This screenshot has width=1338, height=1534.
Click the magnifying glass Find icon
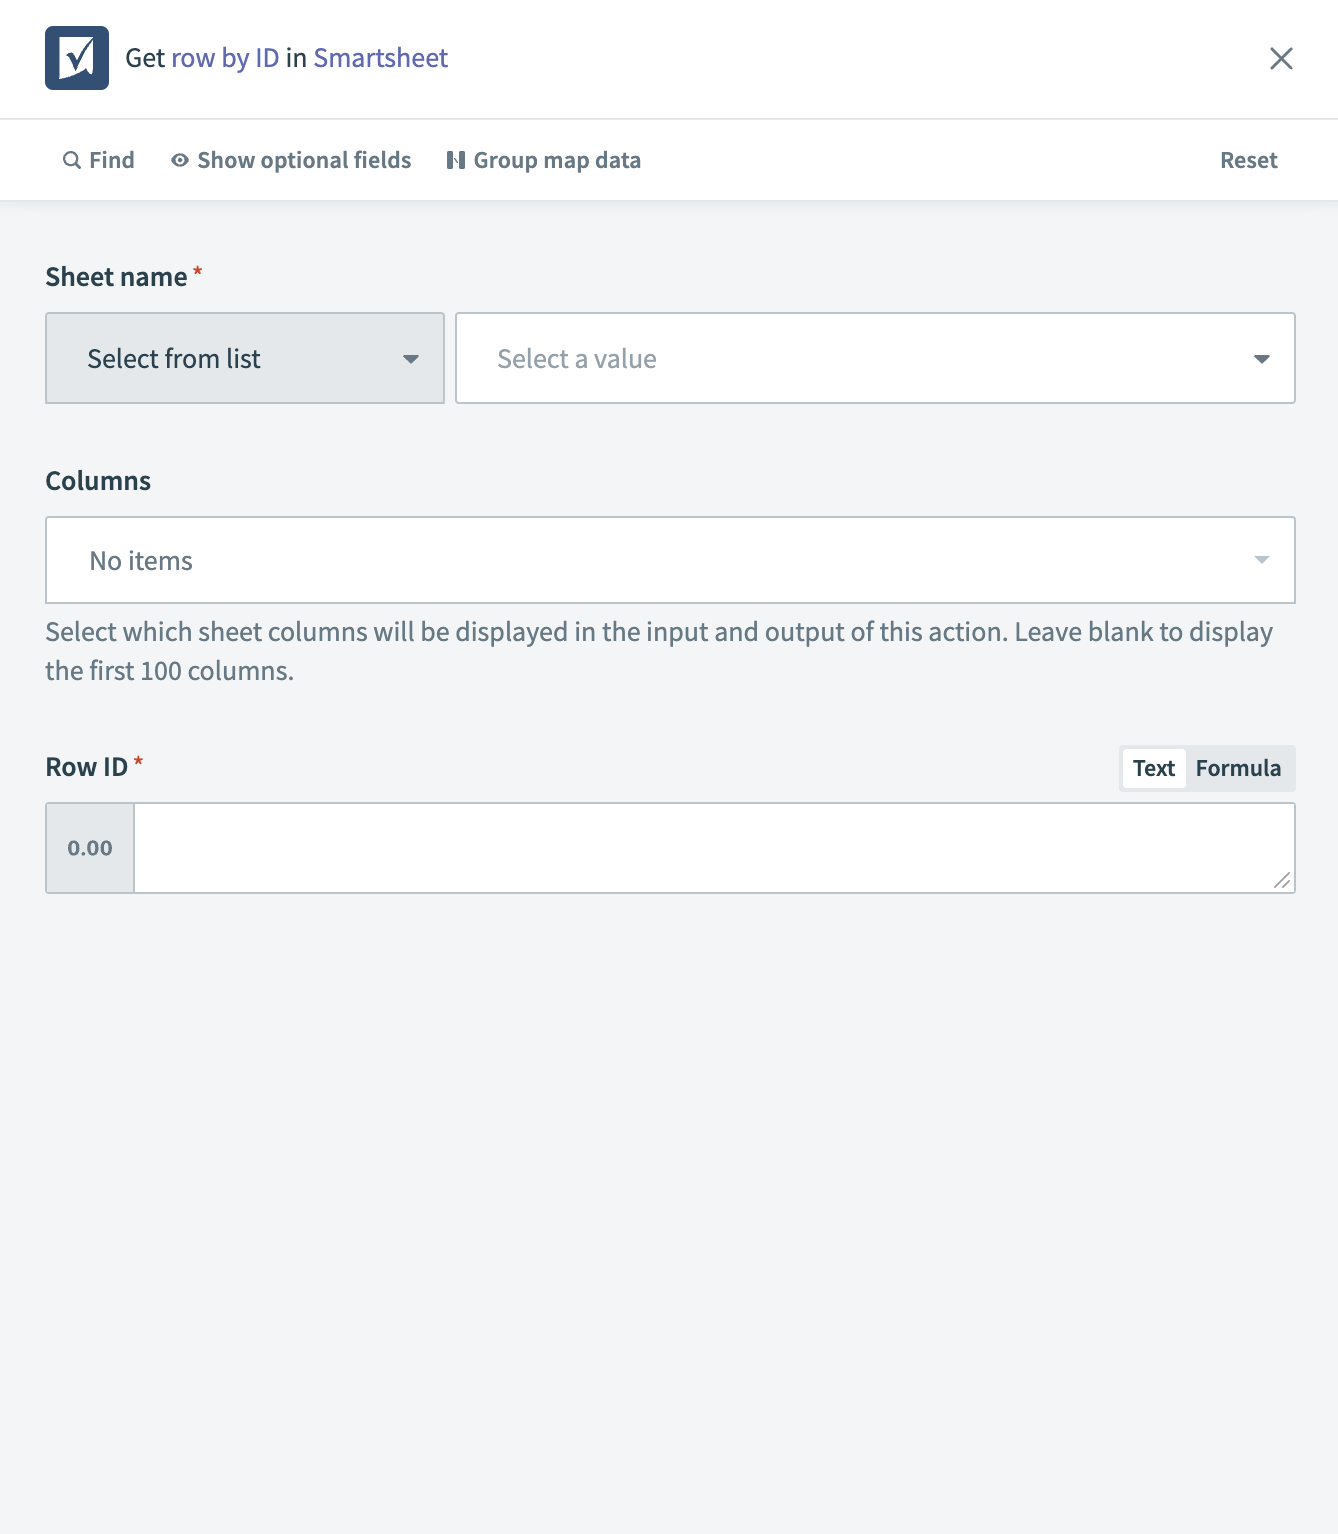(x=71, y=160)
